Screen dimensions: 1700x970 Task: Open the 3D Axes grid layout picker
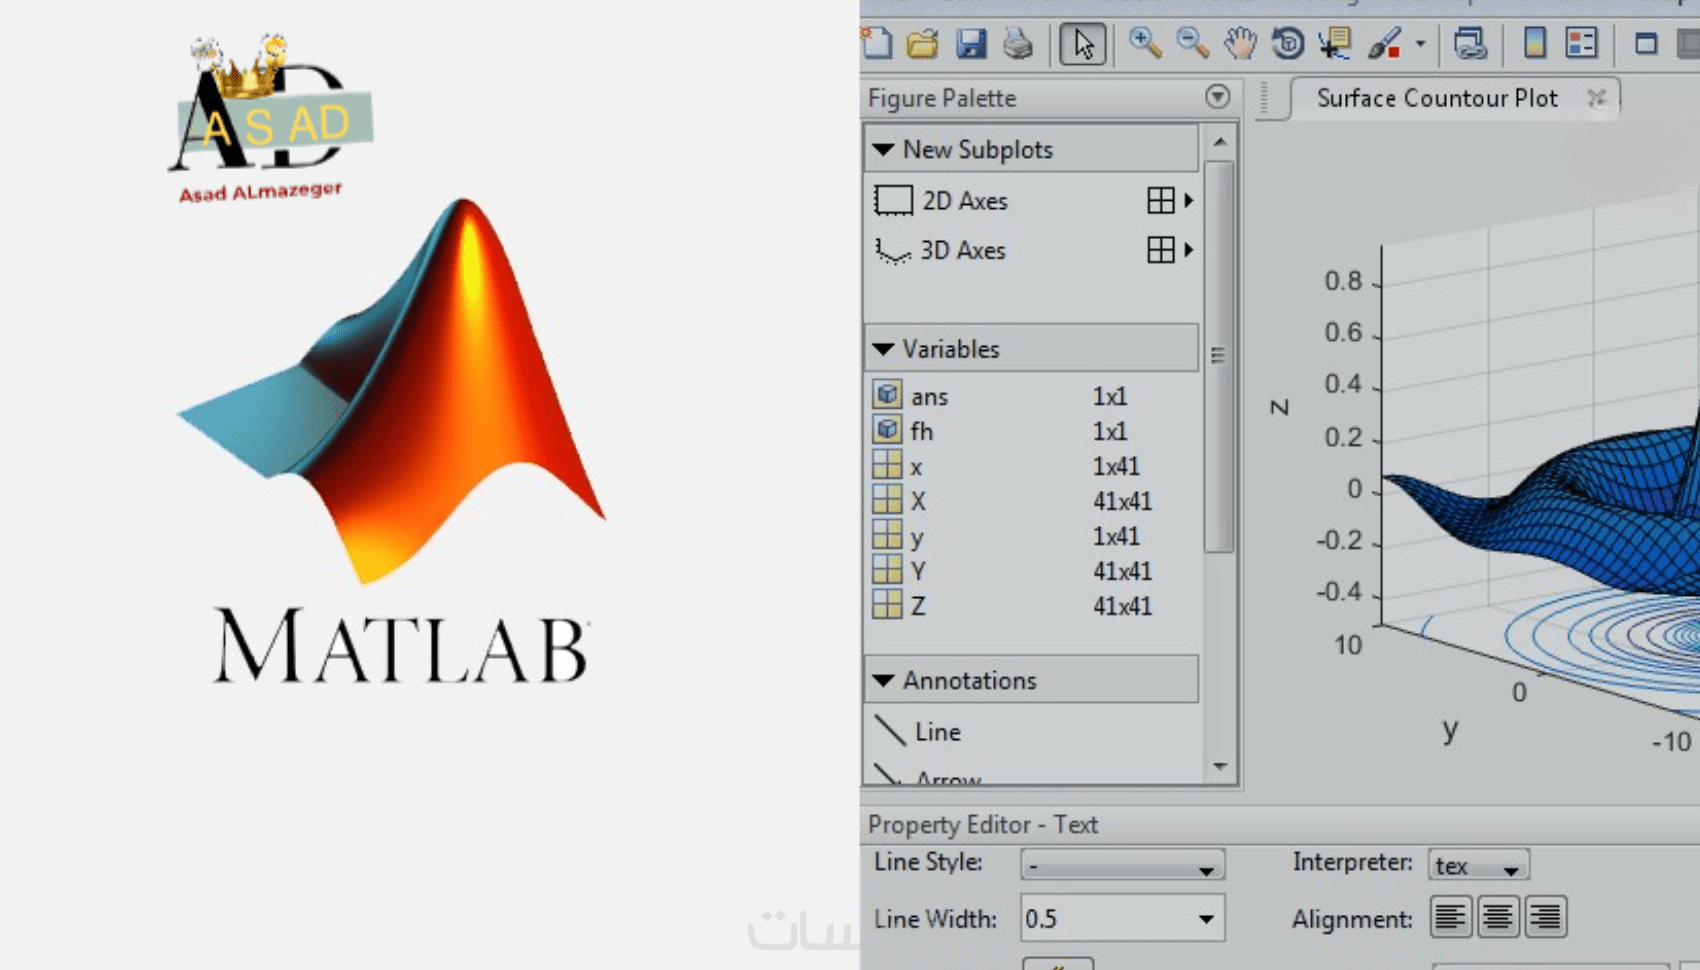tap(1160, 250)
